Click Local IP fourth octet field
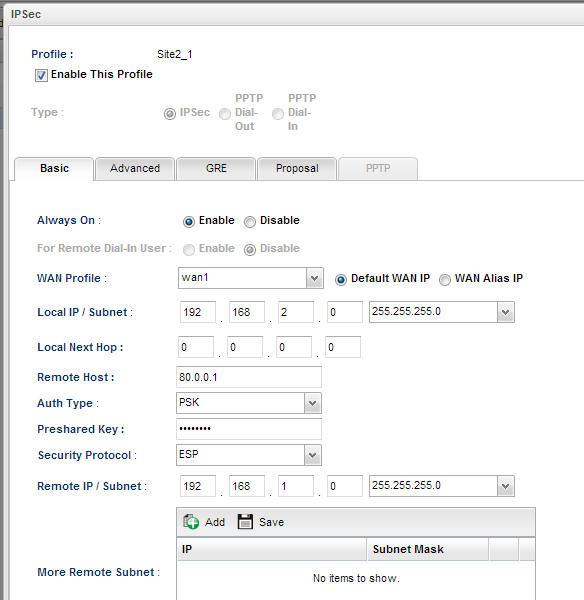The width and height of the screenshot is (584, 600). [345, 312]
